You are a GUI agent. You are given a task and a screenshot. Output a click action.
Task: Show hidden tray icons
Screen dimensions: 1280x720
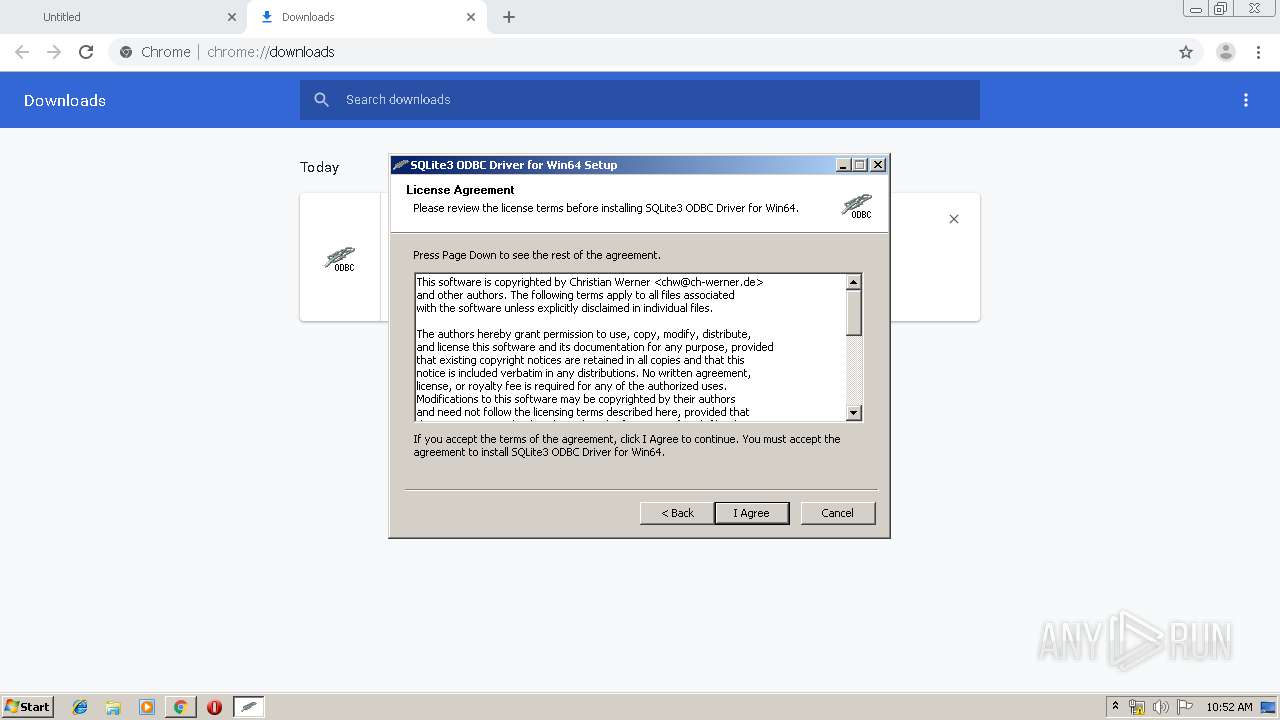click(1116, 707)
